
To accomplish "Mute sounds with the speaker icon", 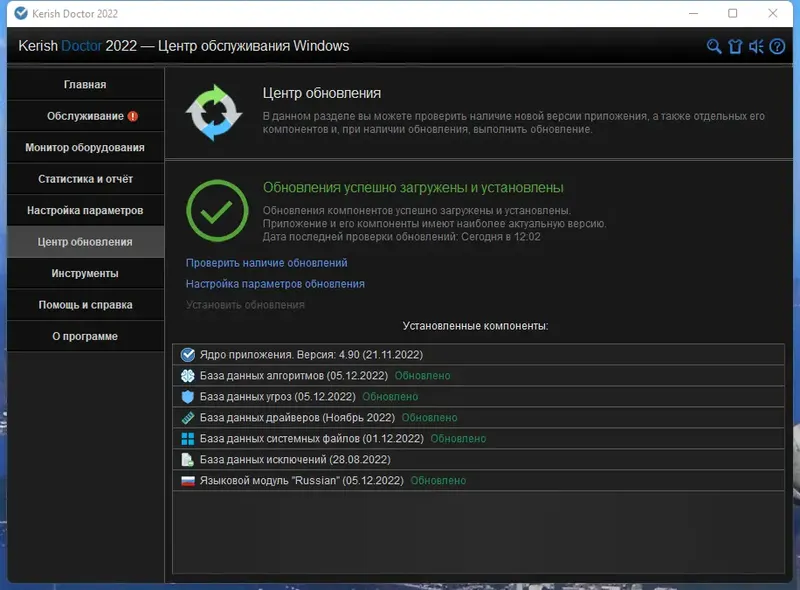I will (757, 46).
